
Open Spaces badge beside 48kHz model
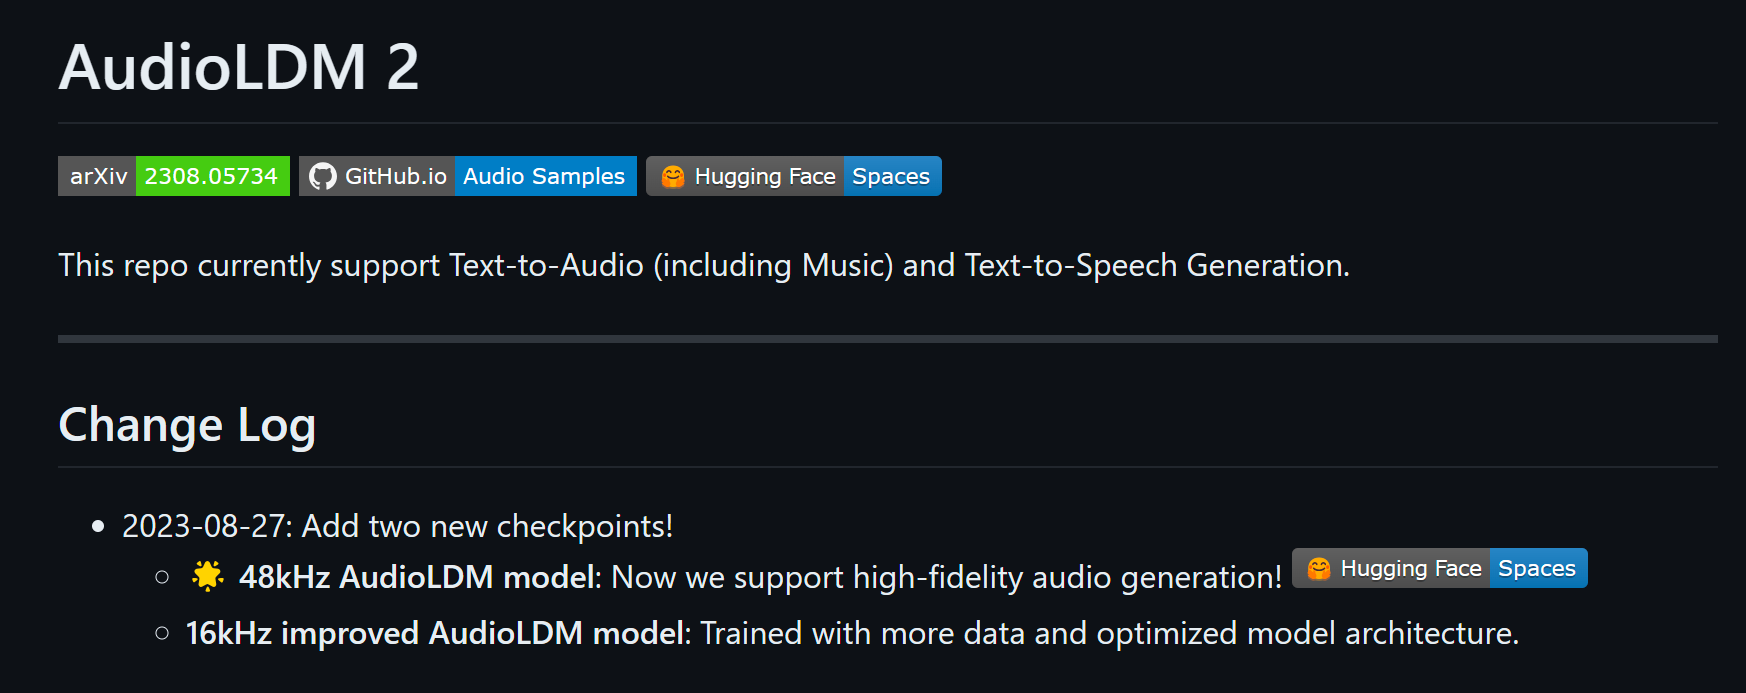tap(1538, 568)
